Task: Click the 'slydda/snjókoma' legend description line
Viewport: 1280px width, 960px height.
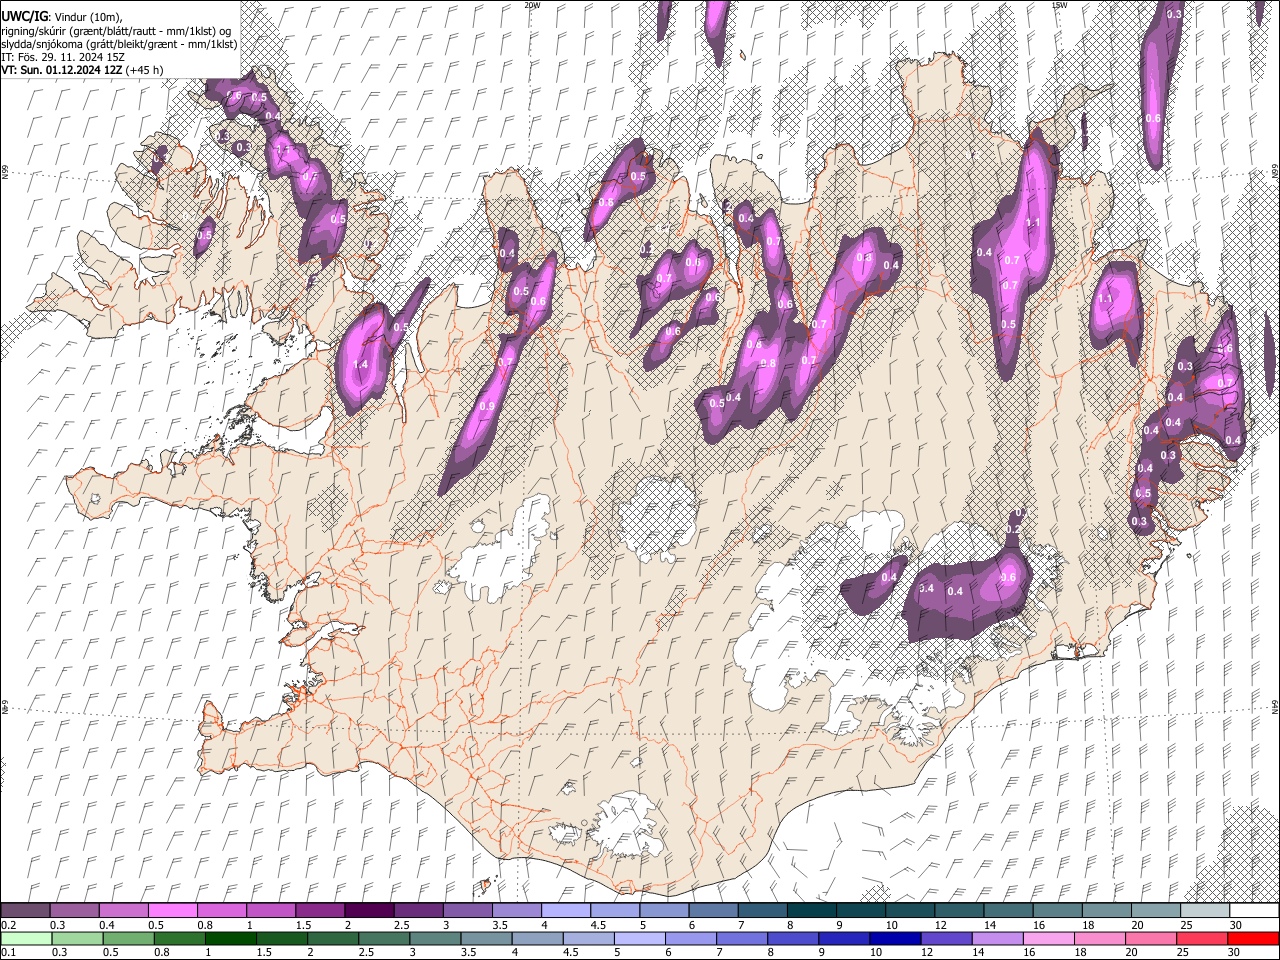Action: click(x=119, y=44)
